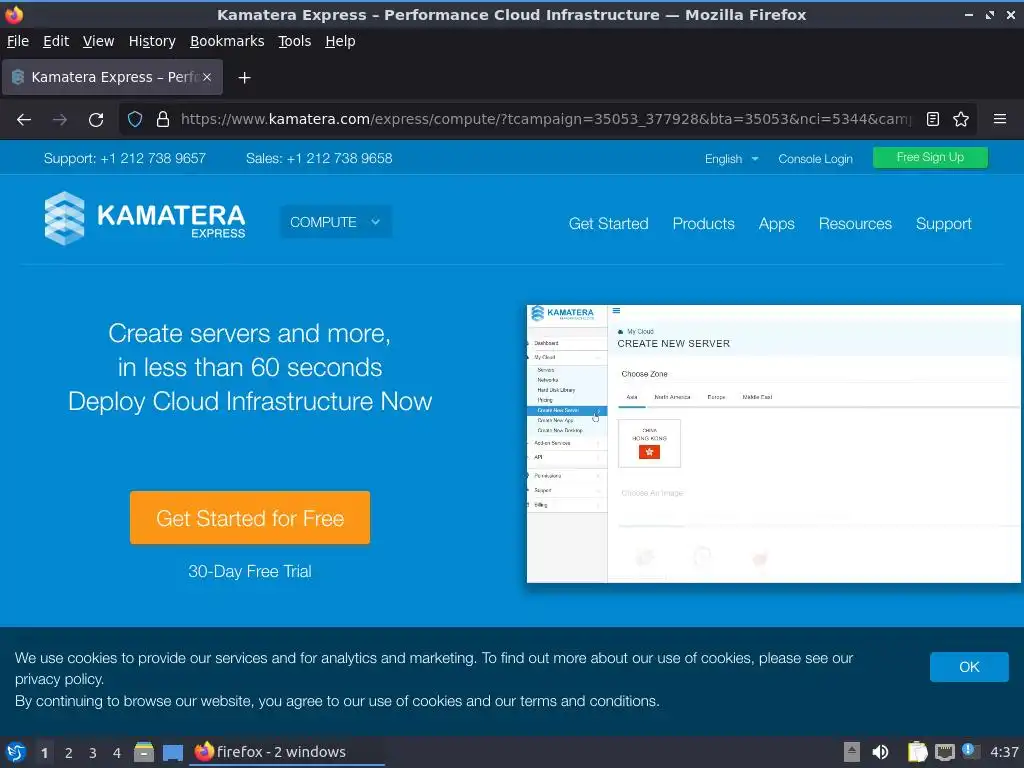Open the desktop start menu icon
Screen dimensions: 1024x768
pyautogui.click(x=16, y=752)
